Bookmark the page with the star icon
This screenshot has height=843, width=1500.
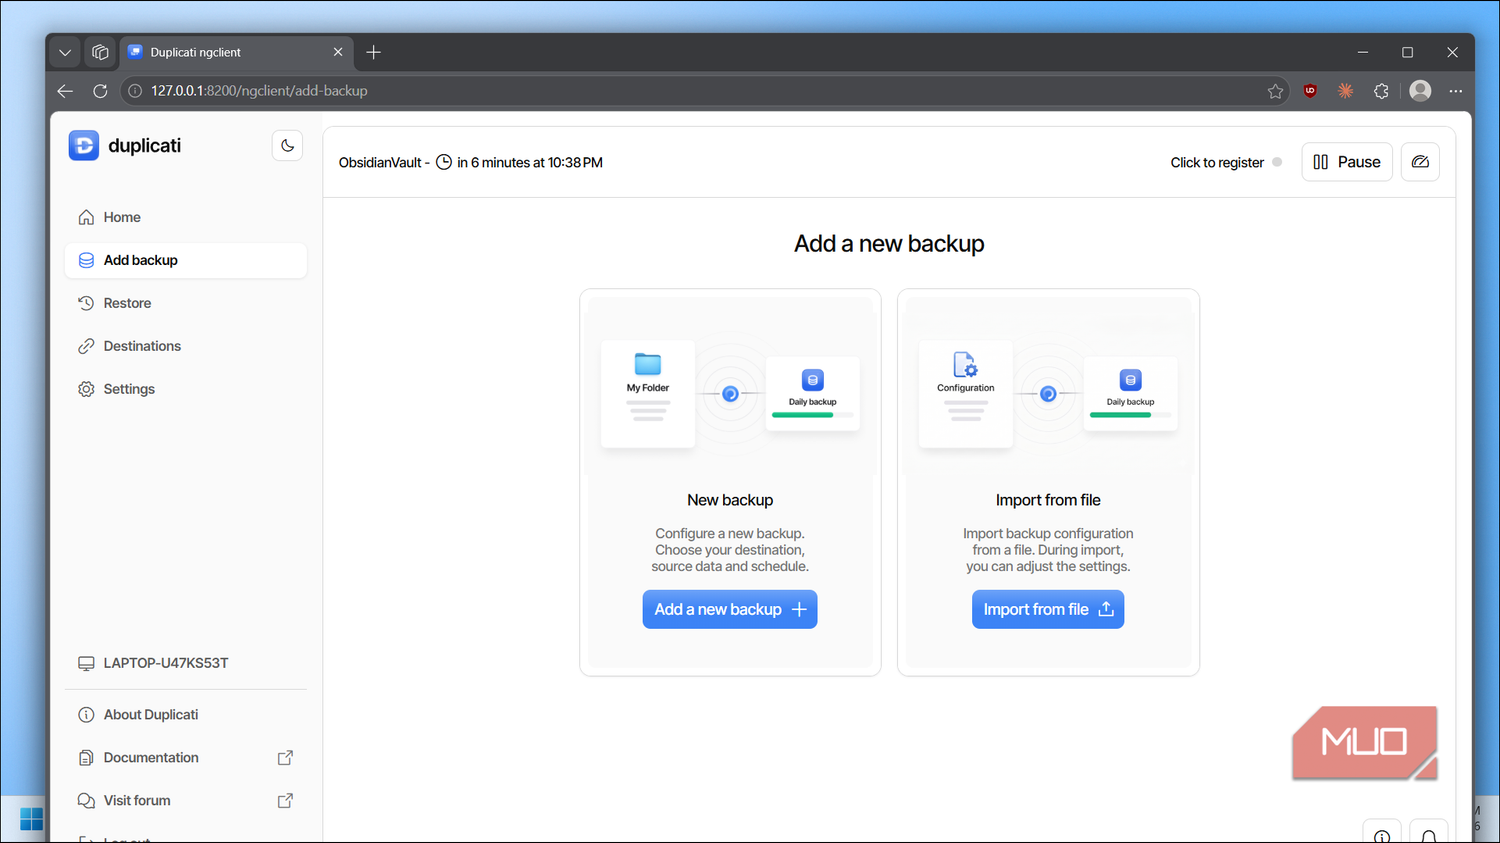tap(1275, 91)
